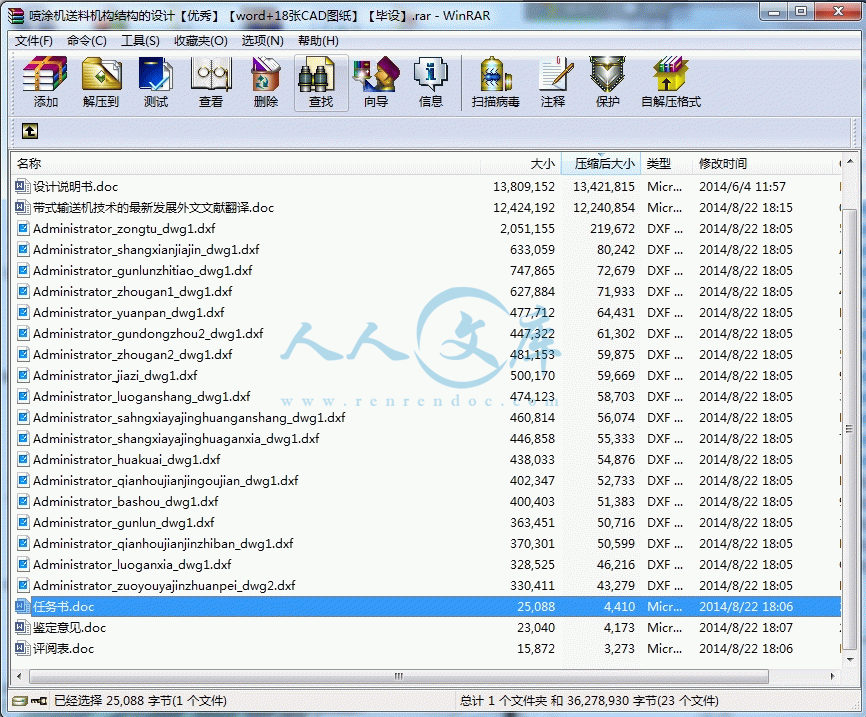Click horizontal scrollbar left arrow

pos(19,676)
